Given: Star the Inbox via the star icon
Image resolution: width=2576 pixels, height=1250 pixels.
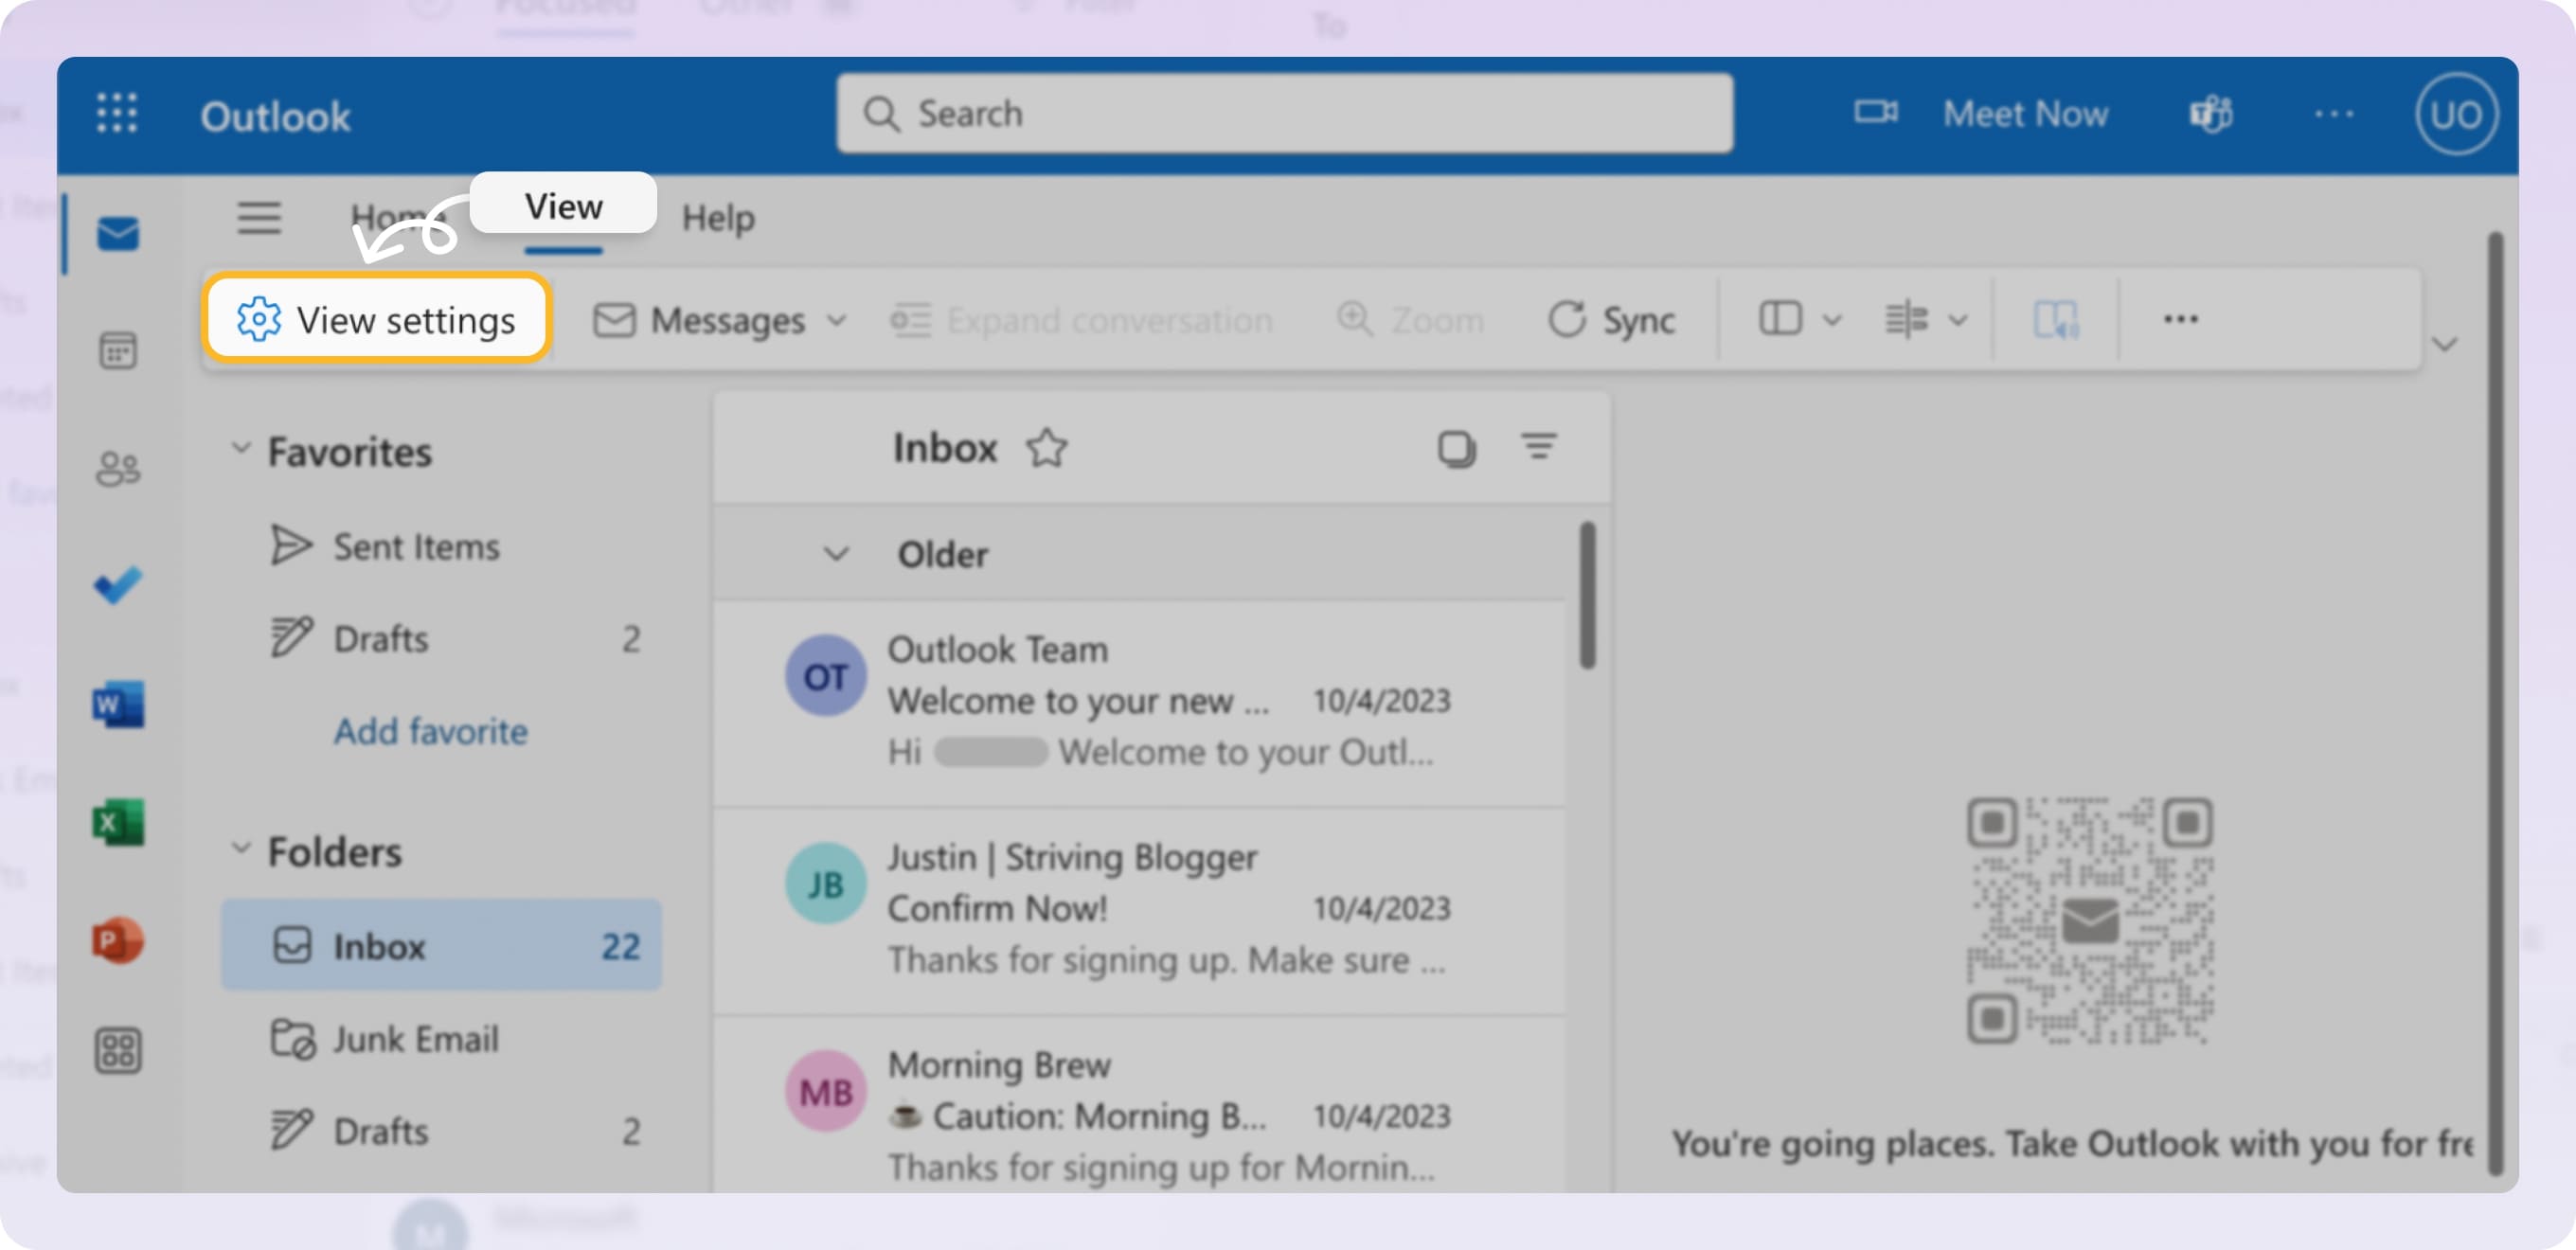Looking at the screenshot, I should coord(1046,449).
